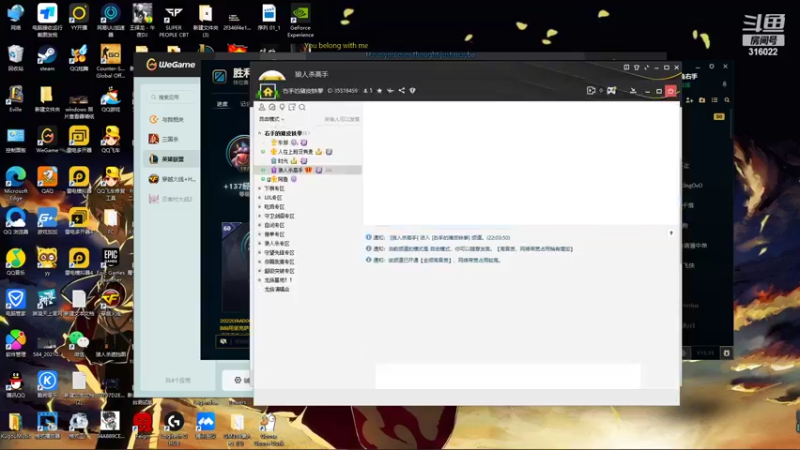
Task: Click the search icon in right background window
Action: [727, 100]
